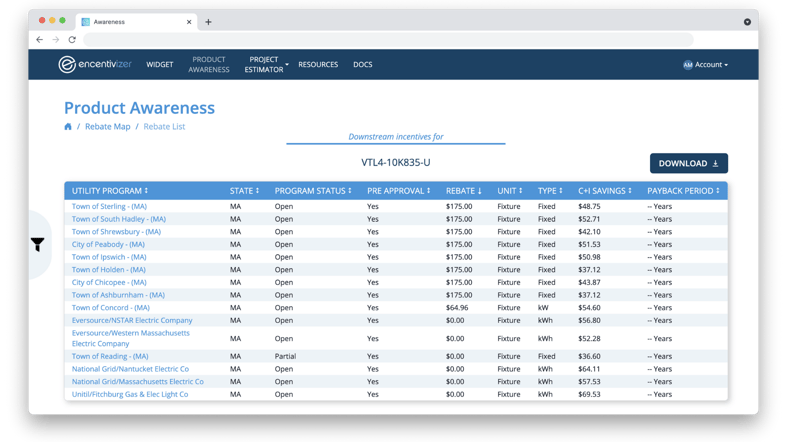This screenshot has height=442, width=787.
Task: Sort by Utility Program column
Action: (x=110, y=191)
